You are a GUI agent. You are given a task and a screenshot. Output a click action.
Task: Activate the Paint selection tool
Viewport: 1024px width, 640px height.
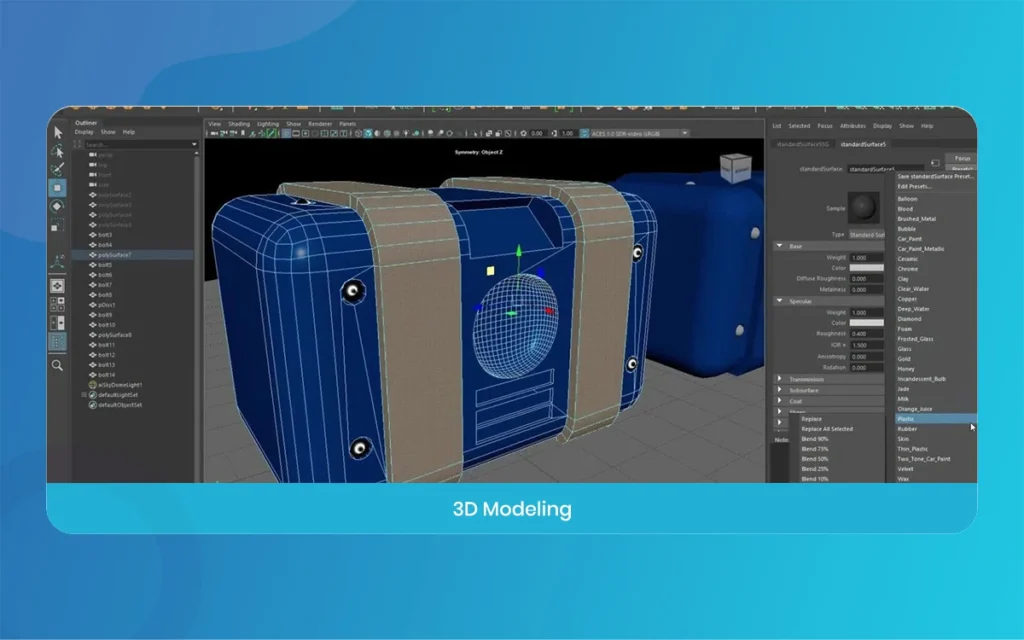57,170
